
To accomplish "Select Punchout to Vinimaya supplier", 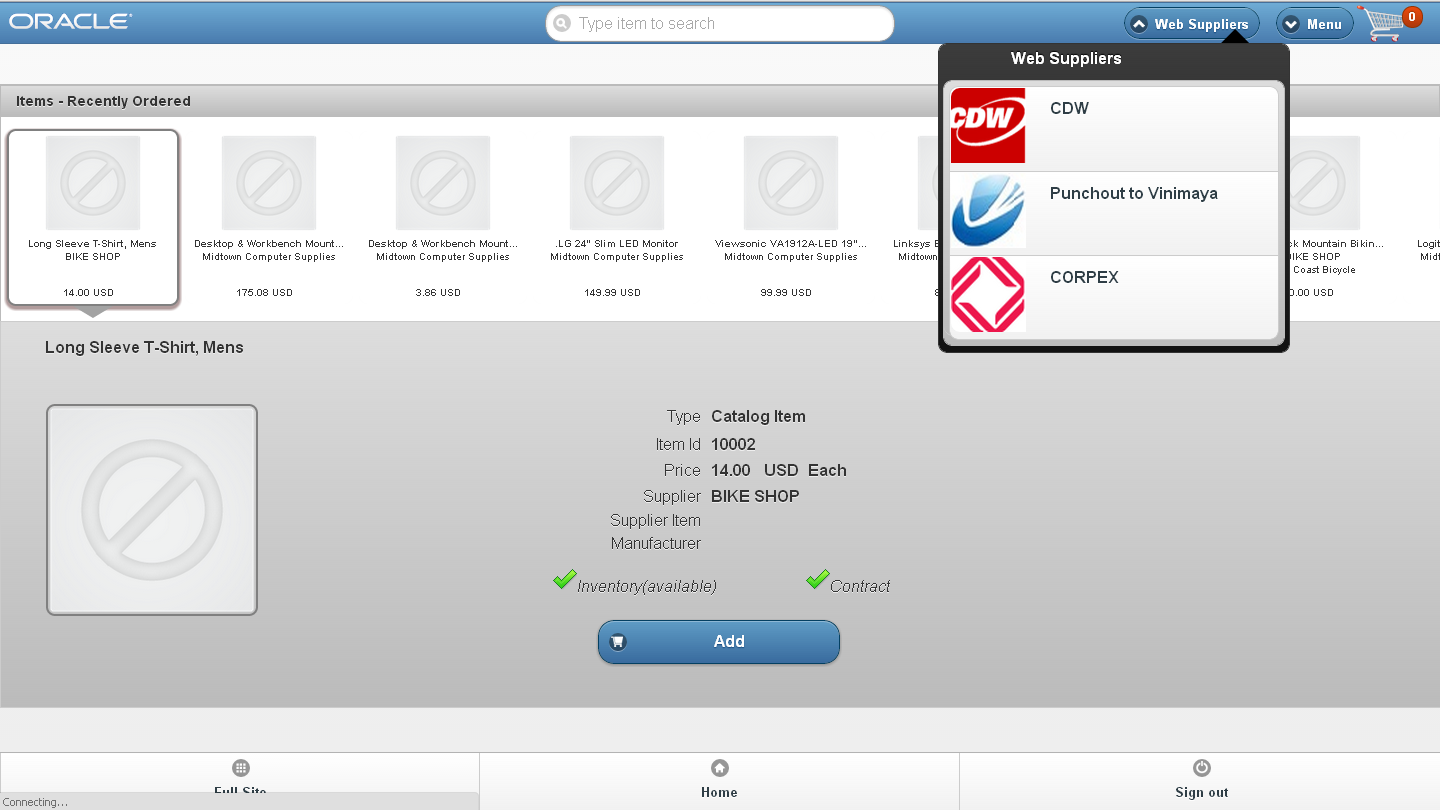I will pyautogui.click(x=1113, y=213).
